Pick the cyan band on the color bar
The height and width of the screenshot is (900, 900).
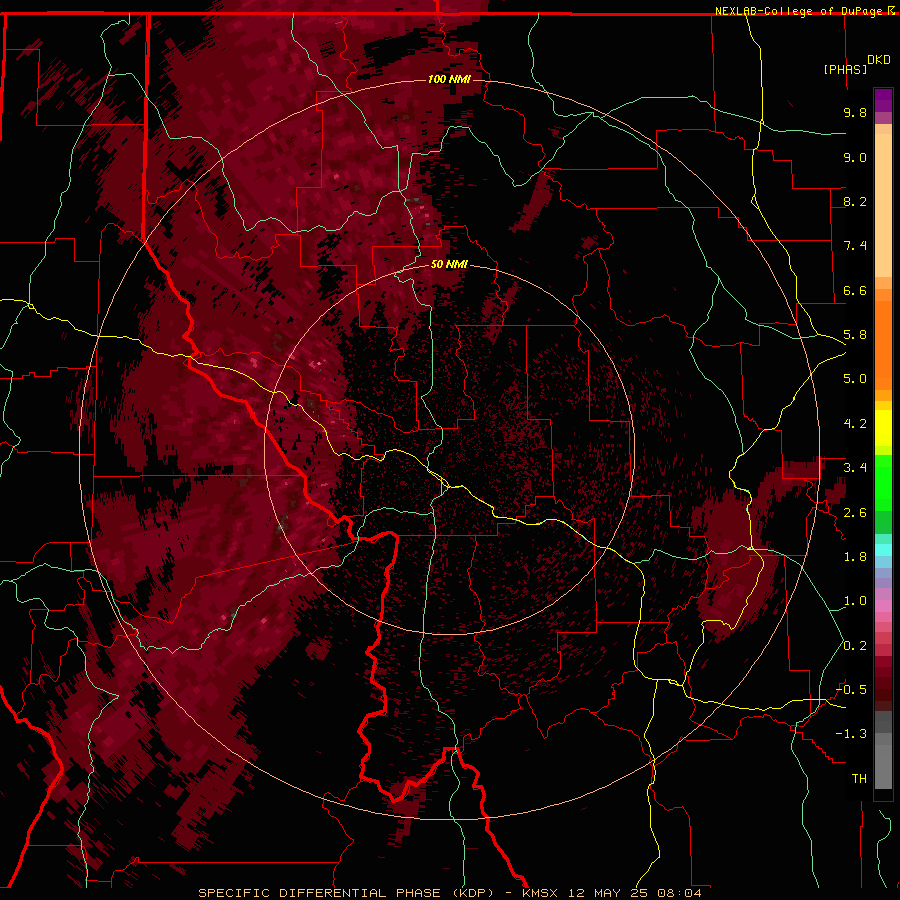pos(883,549)
